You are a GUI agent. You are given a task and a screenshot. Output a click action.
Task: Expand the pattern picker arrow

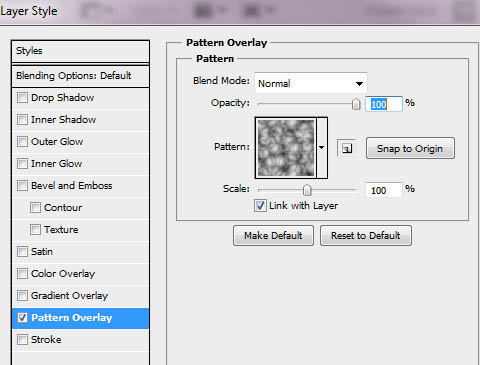(x=322, y=147)
